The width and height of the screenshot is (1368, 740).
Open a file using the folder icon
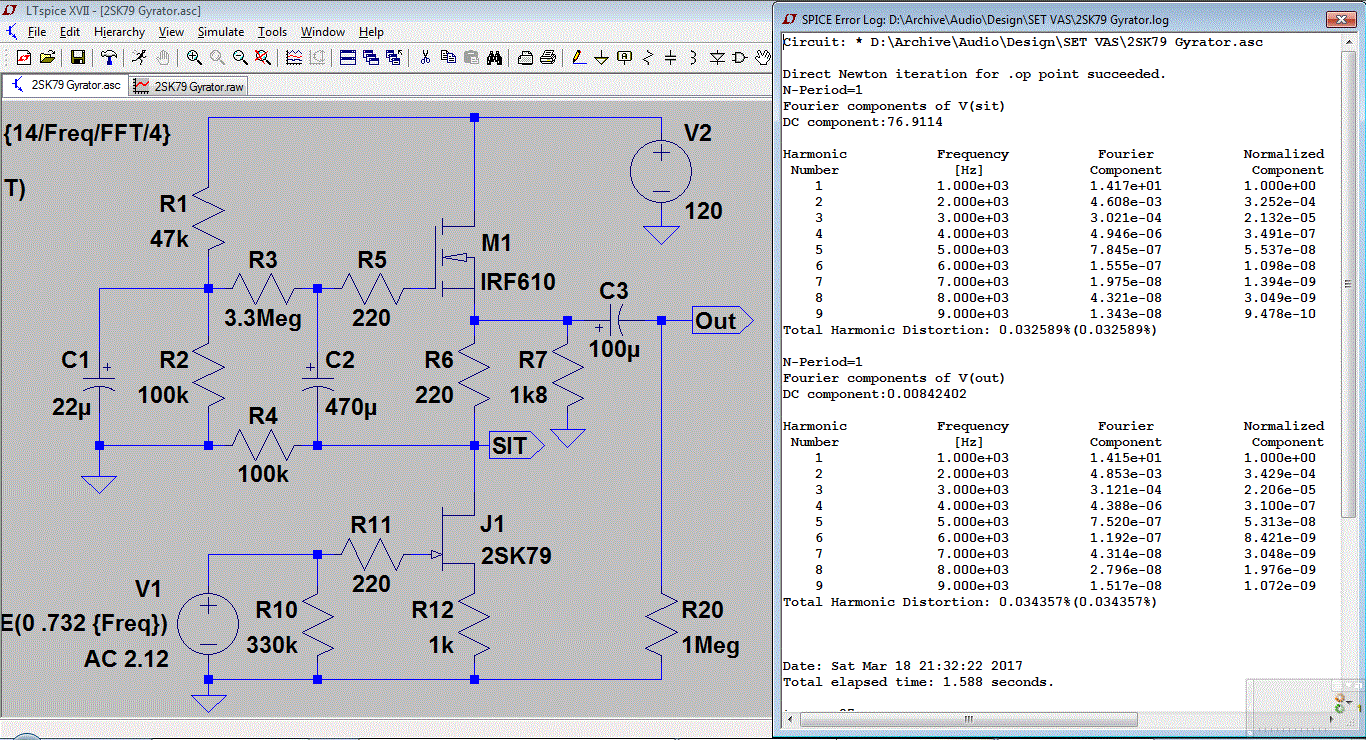47,58
